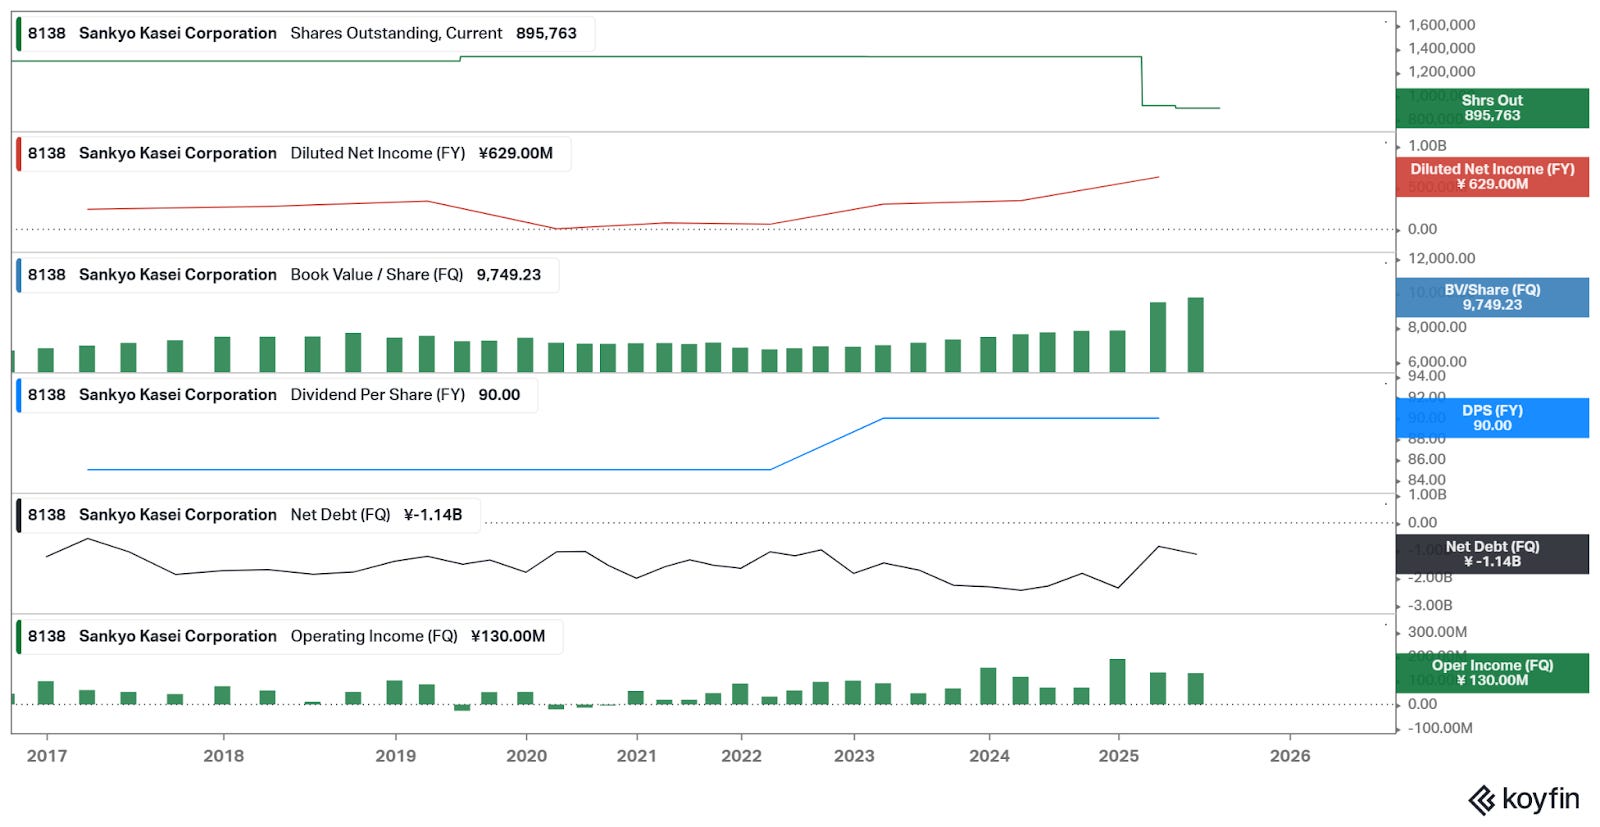Screen dimensions: 1600x827
Task: Click the 1,400,000 shares axis value
Action: click(x=1441, y=48)
